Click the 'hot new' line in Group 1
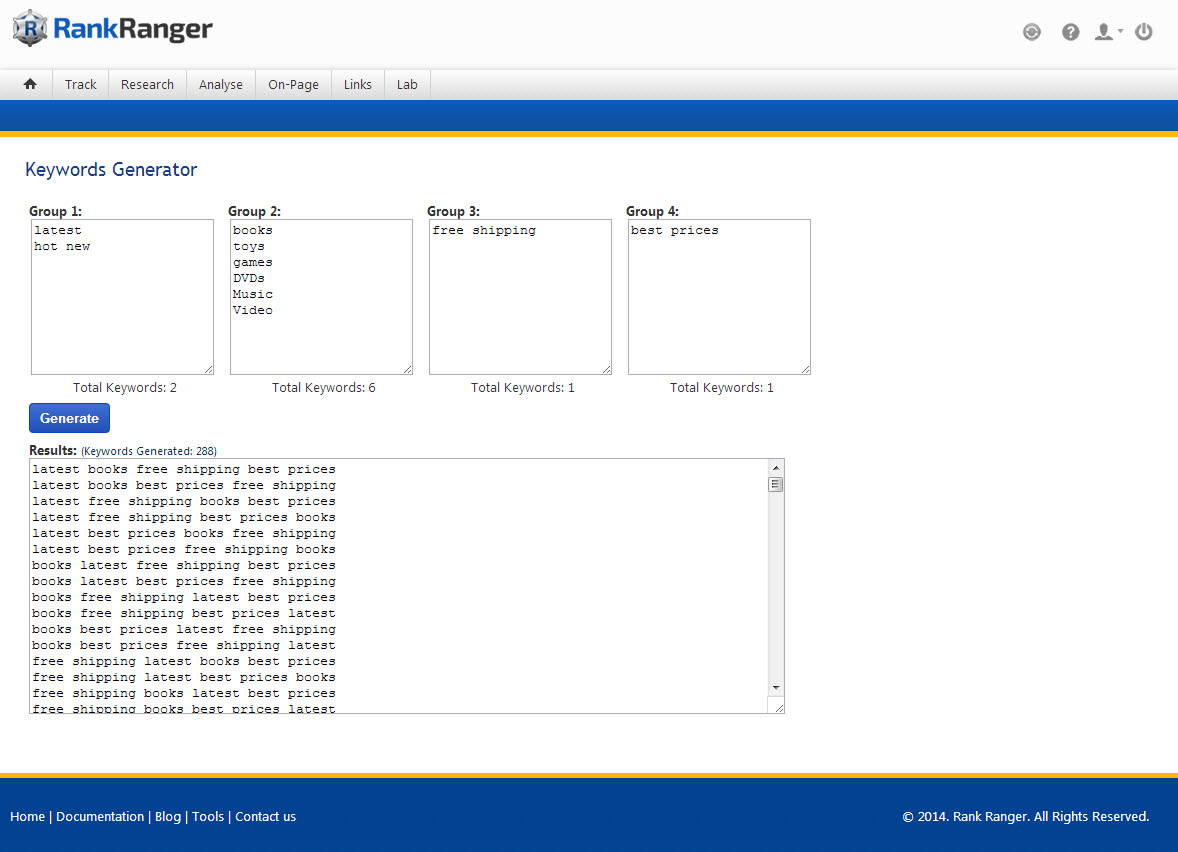 (x=62, y=246)
